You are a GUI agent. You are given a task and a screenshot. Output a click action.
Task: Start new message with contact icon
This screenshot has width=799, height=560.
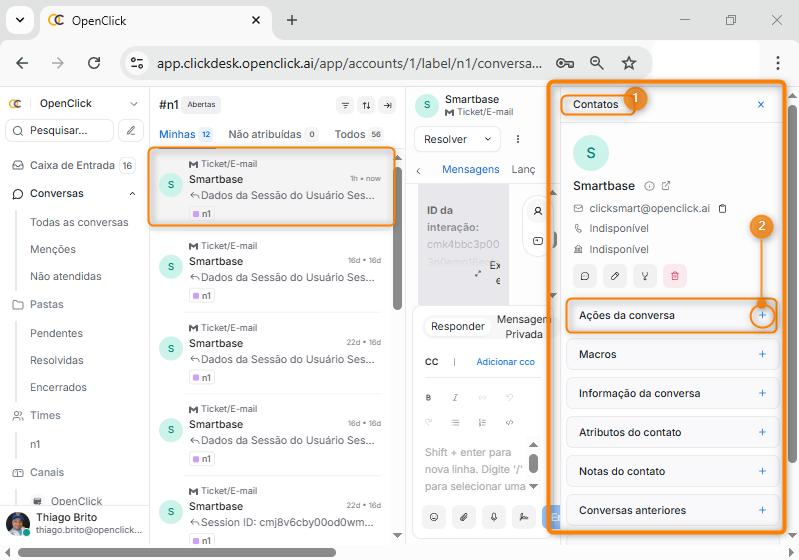(x=587, y=276)
